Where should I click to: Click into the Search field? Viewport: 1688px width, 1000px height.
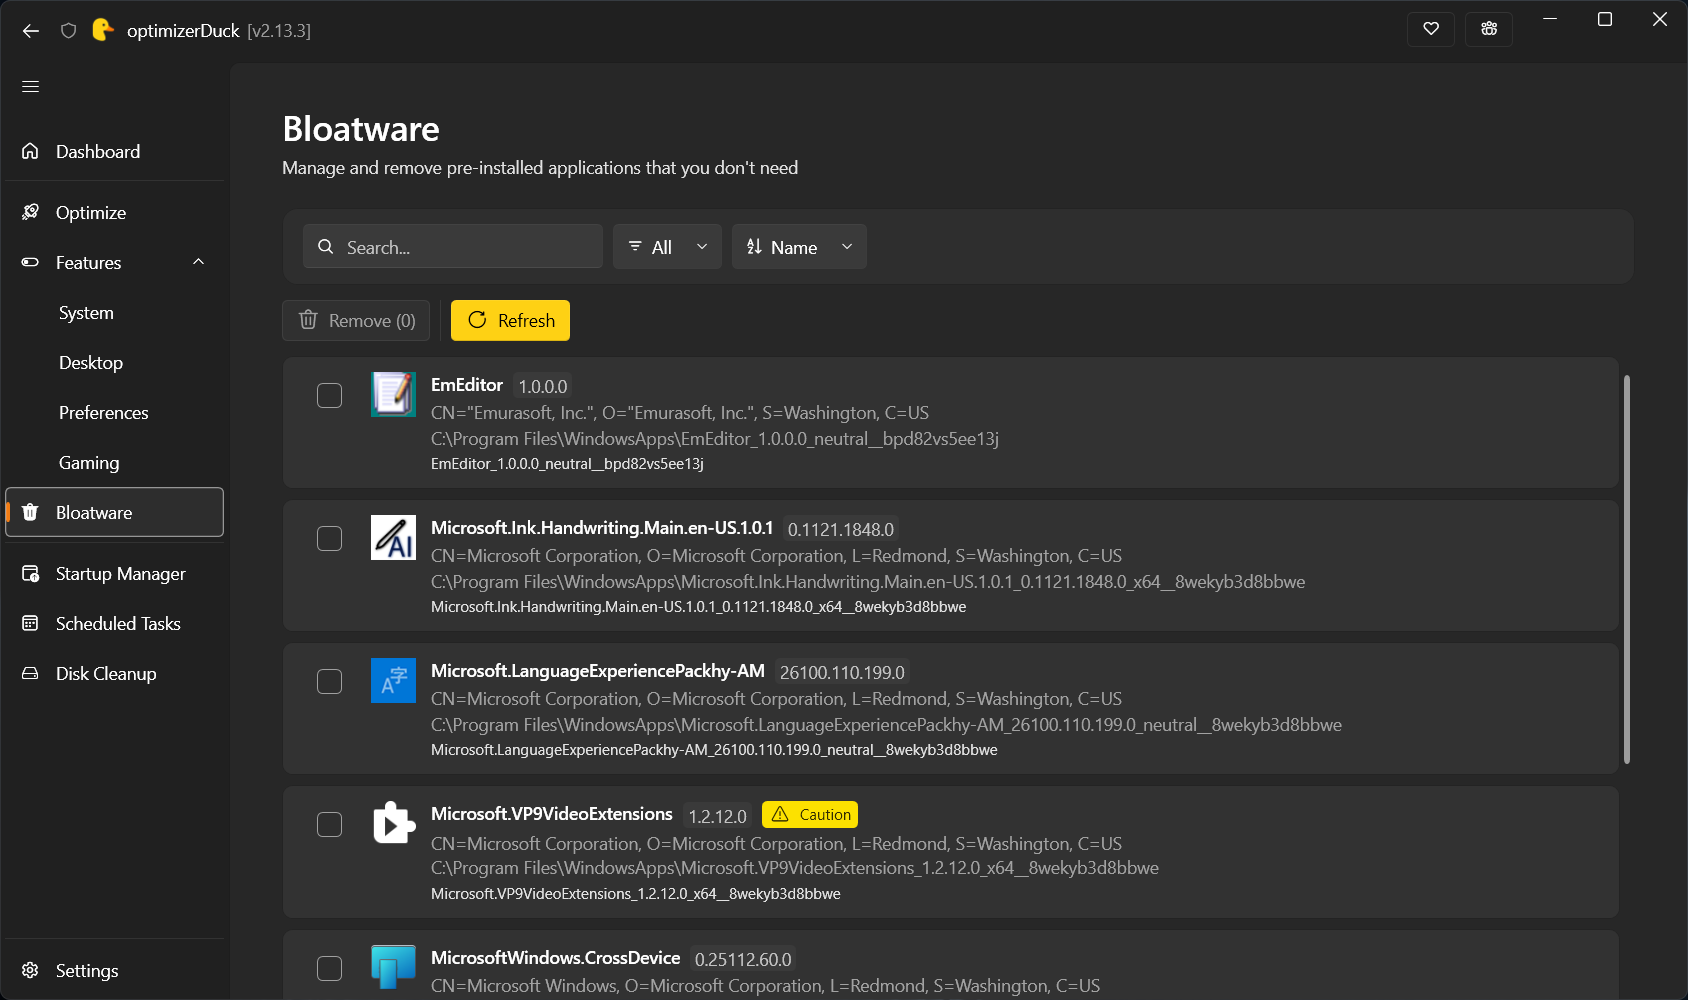(453, 247)
